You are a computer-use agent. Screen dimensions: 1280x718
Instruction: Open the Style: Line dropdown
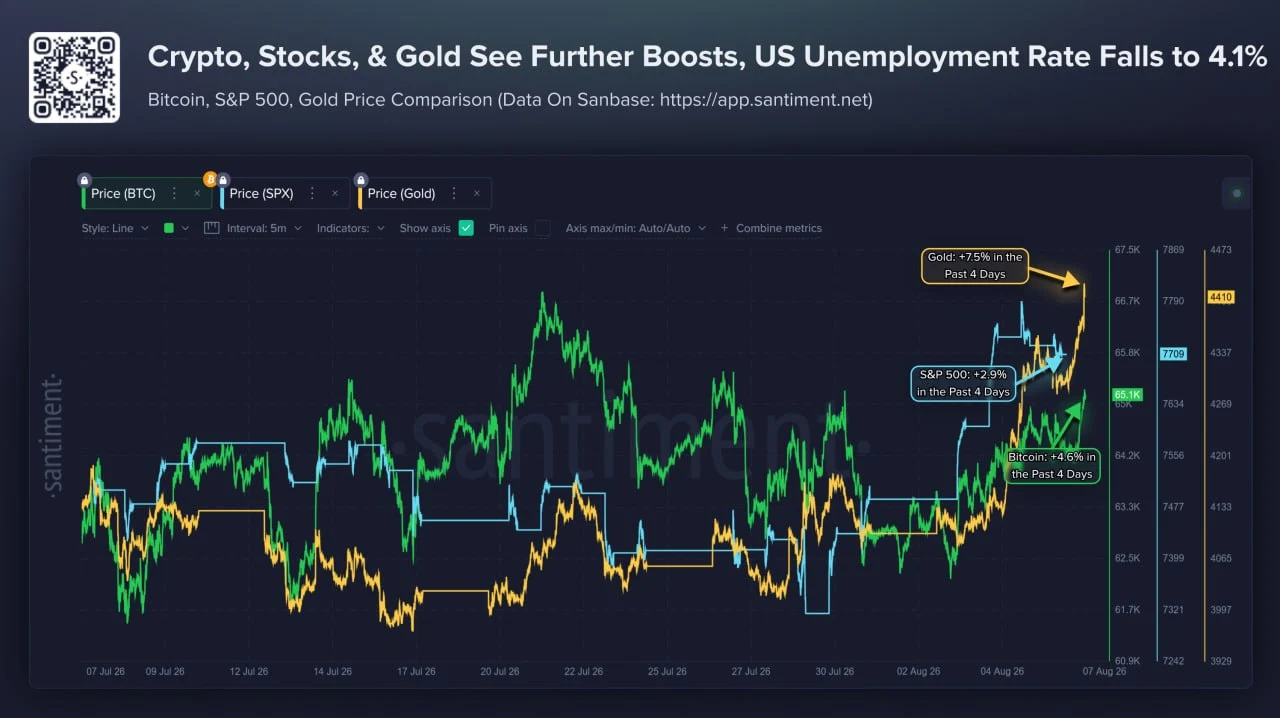pyautogui.click(x=115, y=228)
